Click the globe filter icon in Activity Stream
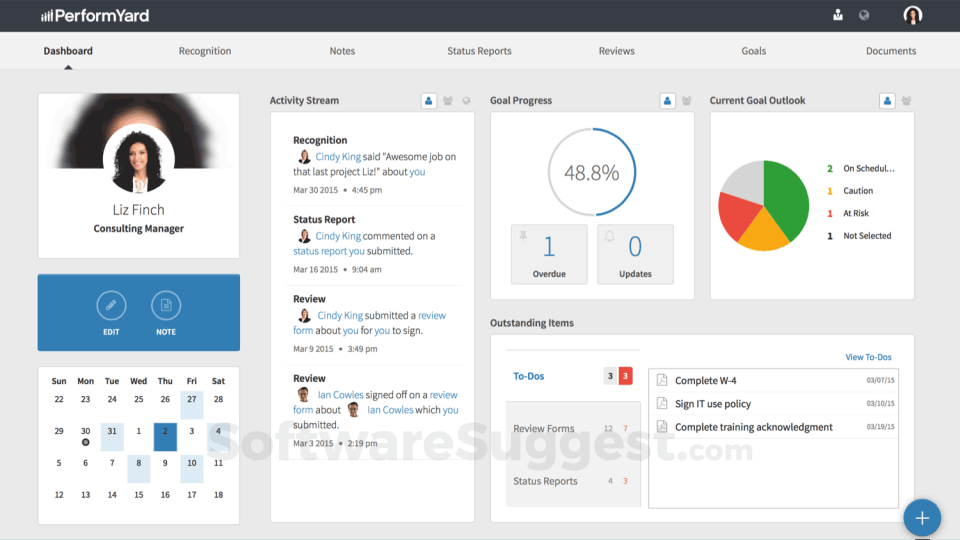The height and width of the screenshot is (540, 960). [x=466, y=101]
